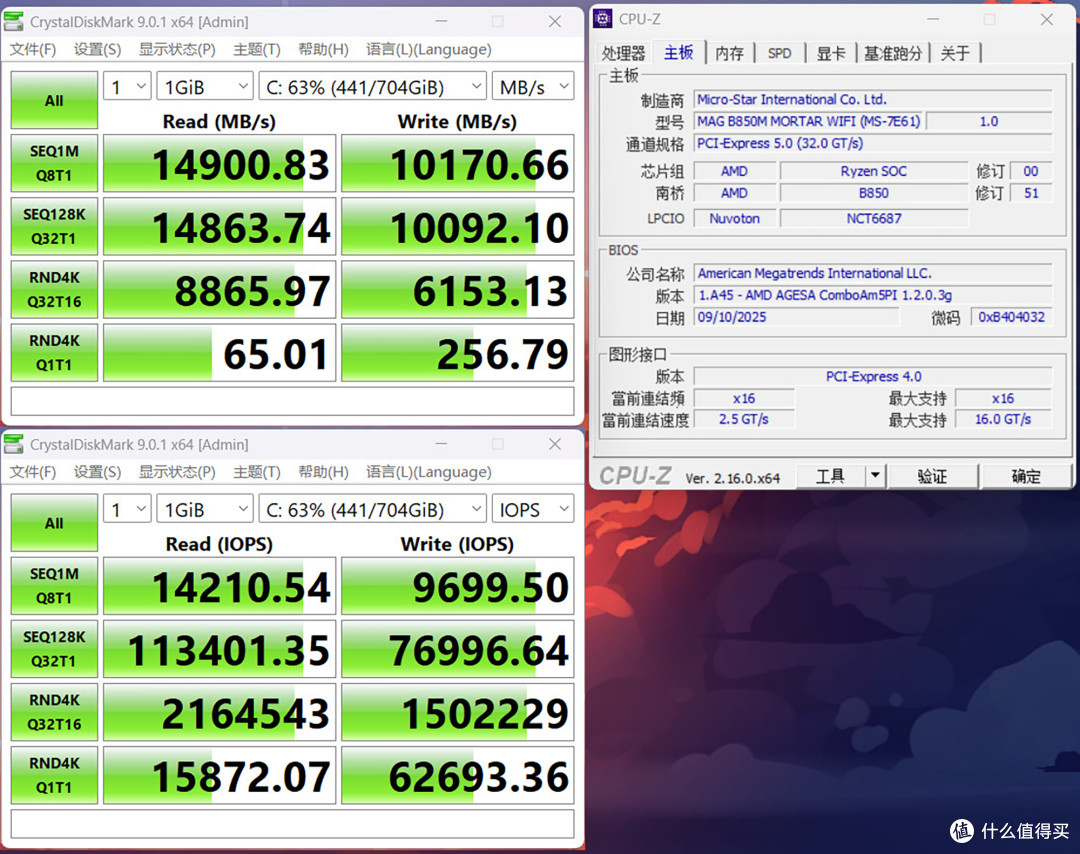Screen dimensions: 1080x854
Task: Open CPU-Z tools dropdown arrow
Action: tap(875, 475)
